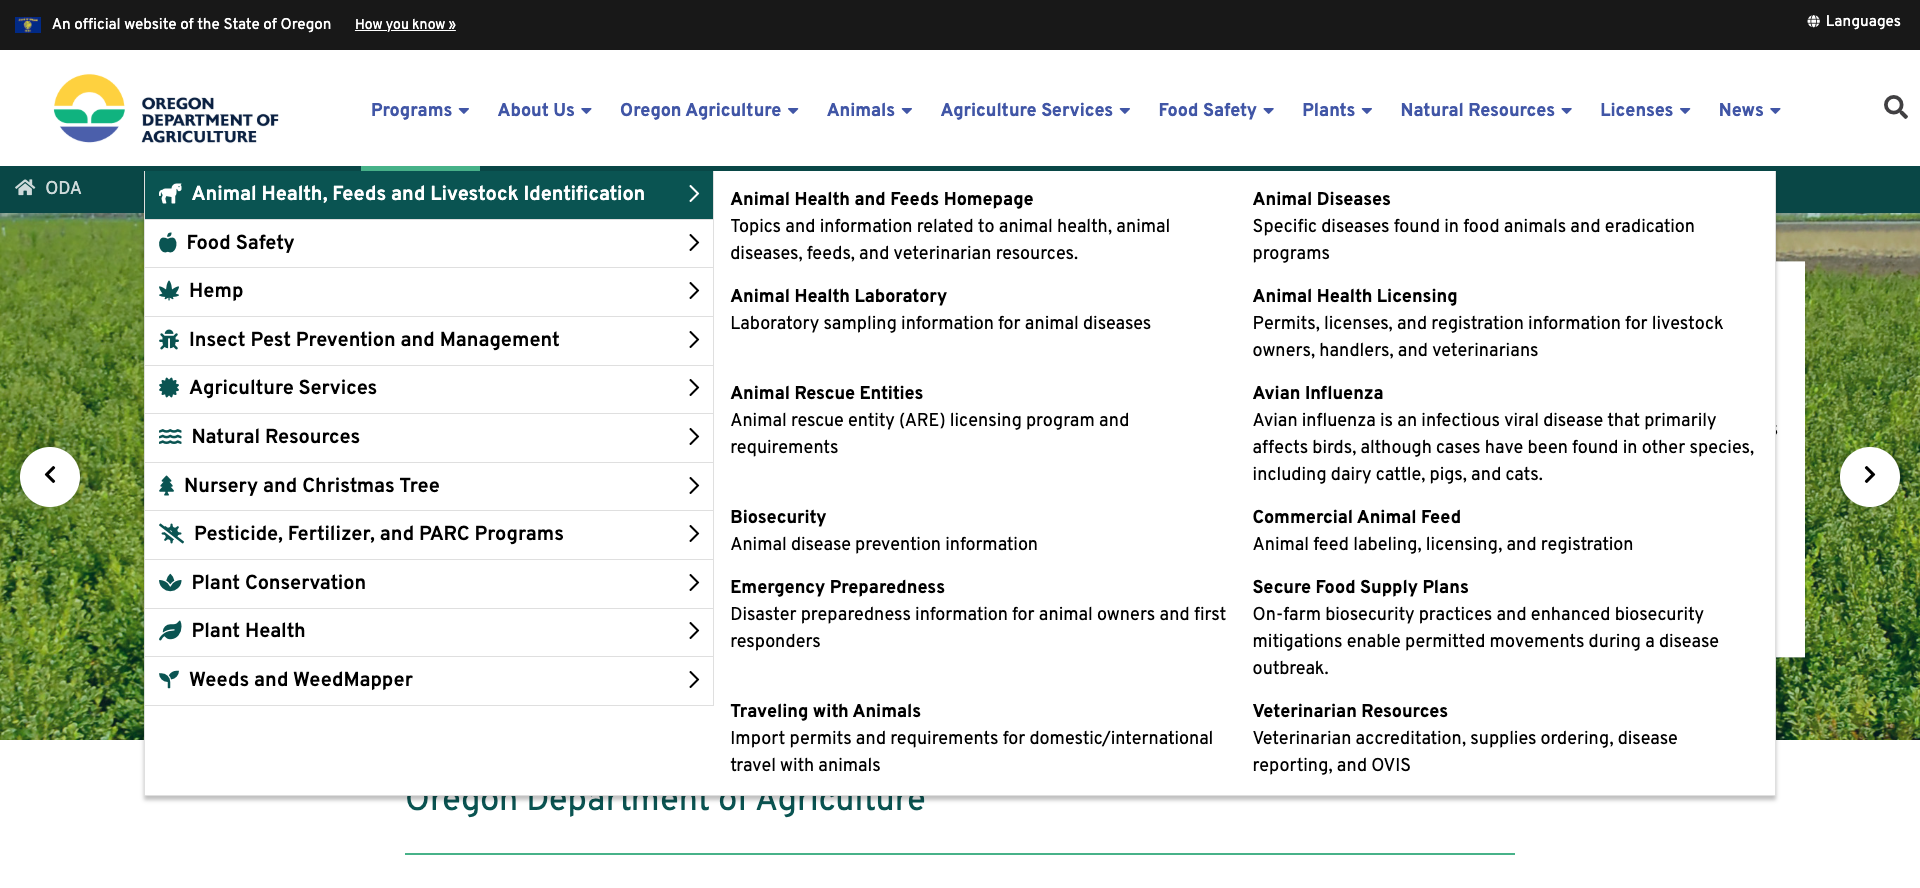
Task: Click the apple icon beside Food Safety
Action: pyautogui.click(x=168, y=242)
